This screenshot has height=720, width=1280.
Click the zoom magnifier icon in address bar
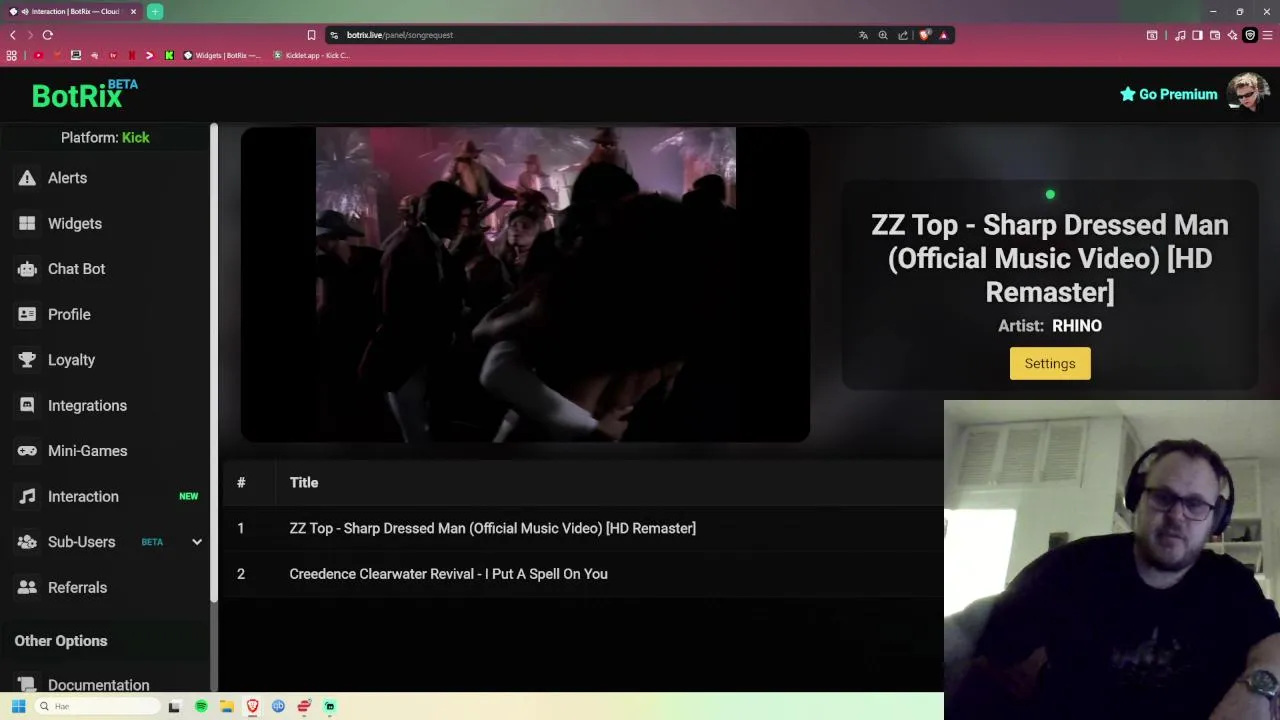coord(883,35)
